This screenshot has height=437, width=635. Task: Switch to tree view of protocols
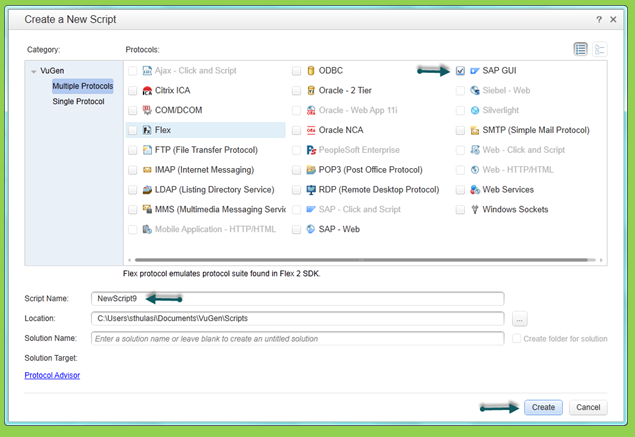point(600,49)
